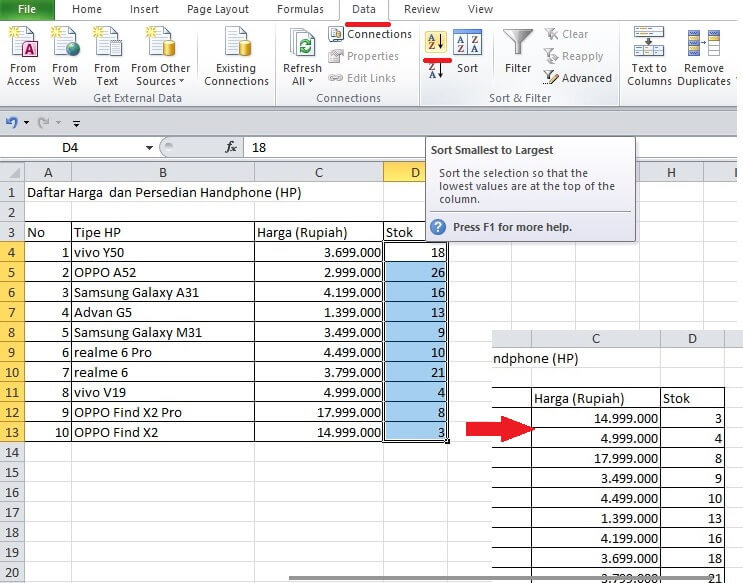Image resolution: width=743 pixels, height=583 pixels.
Task: Toggle the Filter funnel button
Action: [x=518, y=51]
